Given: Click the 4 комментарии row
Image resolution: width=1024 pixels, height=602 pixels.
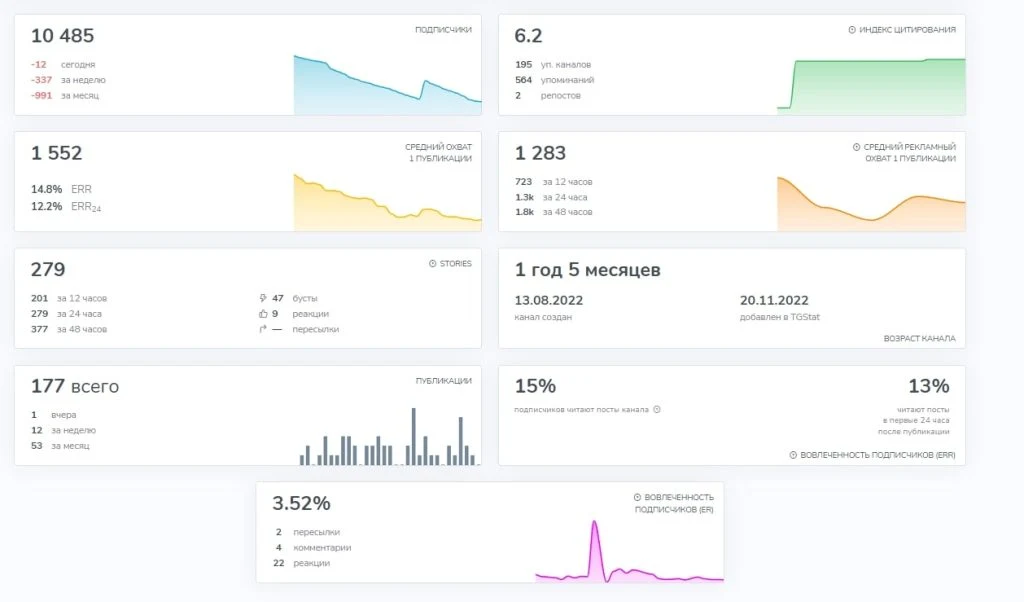Looking at the screenshot, I should (313, 548).
